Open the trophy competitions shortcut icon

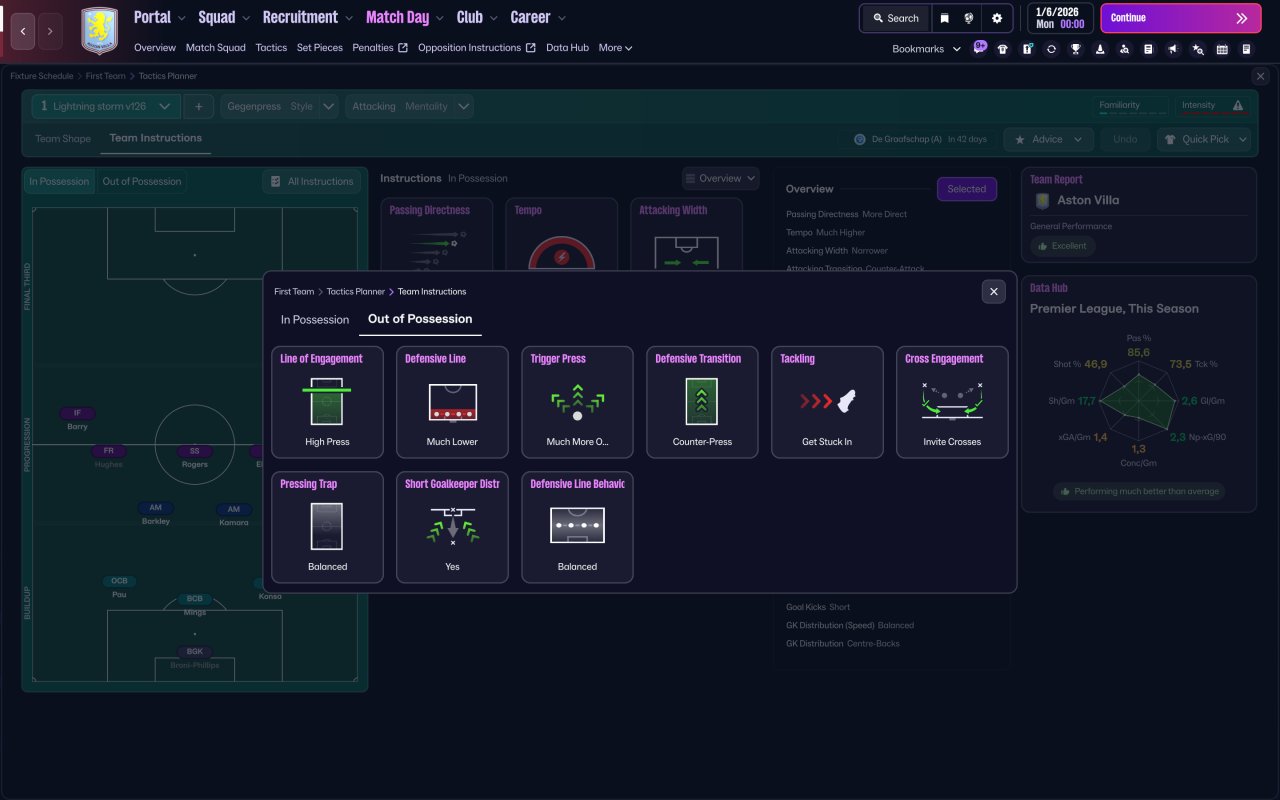pos(1076,49)
